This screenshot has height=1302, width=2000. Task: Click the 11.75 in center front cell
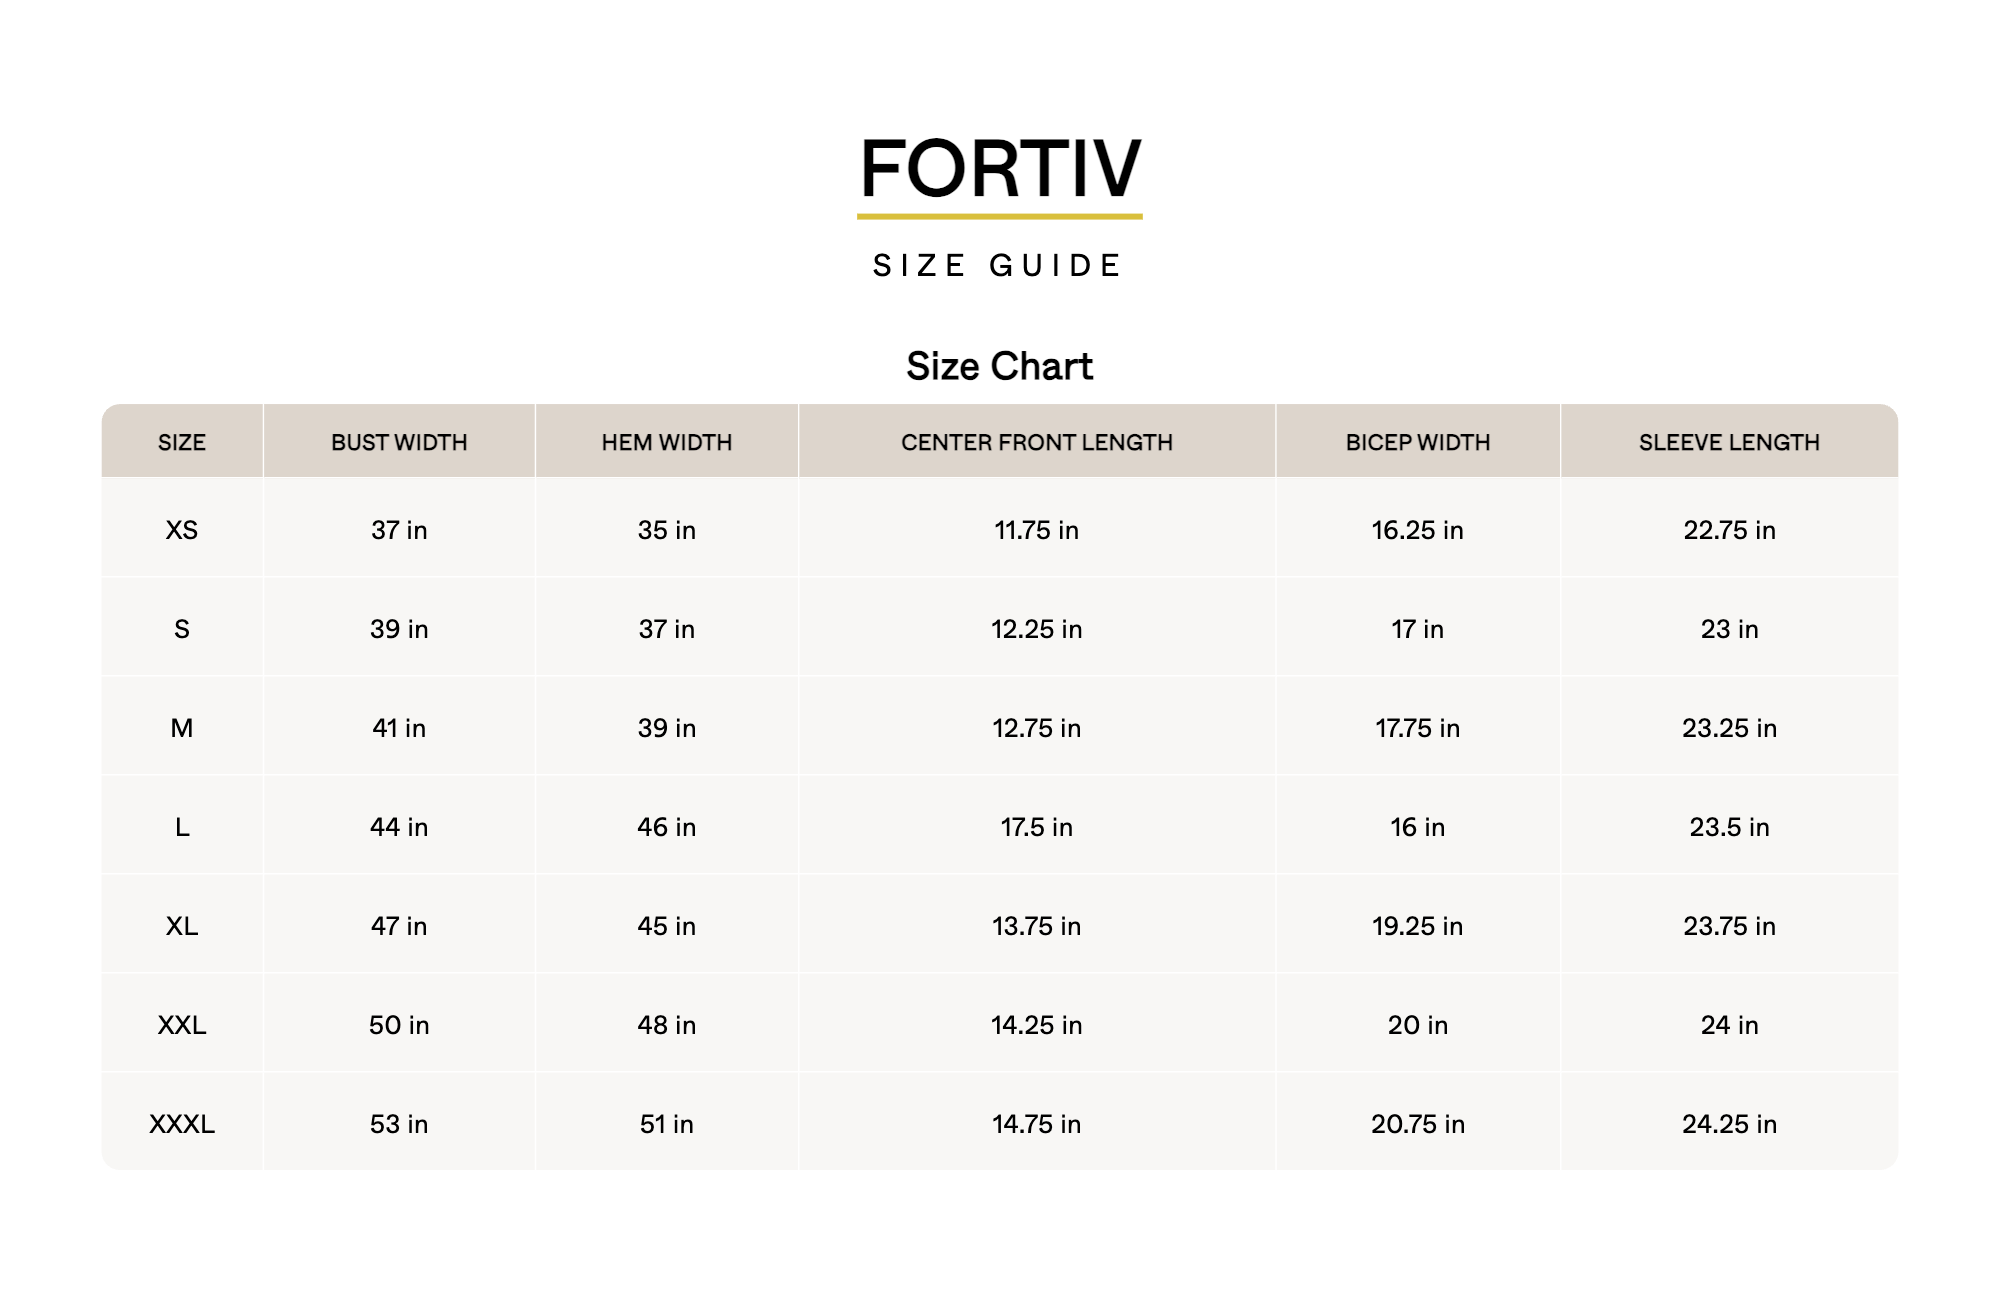pyautogui.click(x=1037, y=530)
